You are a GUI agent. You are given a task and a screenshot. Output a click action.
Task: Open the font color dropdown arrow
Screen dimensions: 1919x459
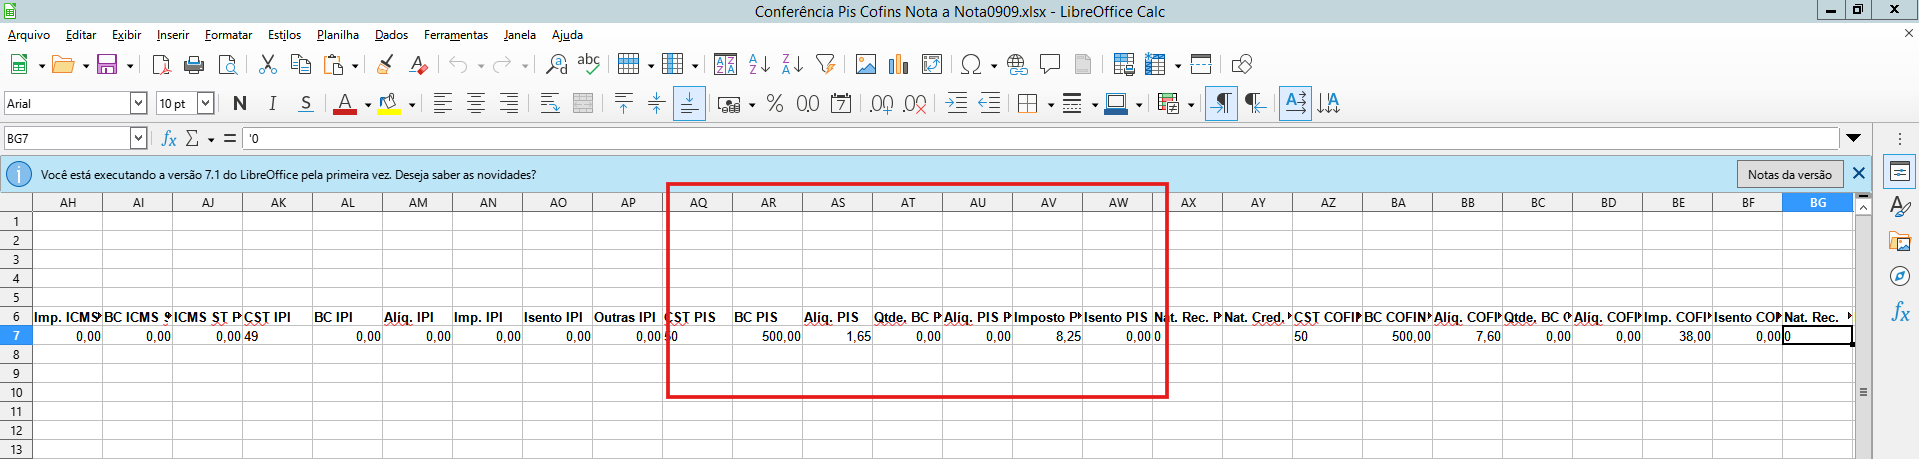click(367, 104)
